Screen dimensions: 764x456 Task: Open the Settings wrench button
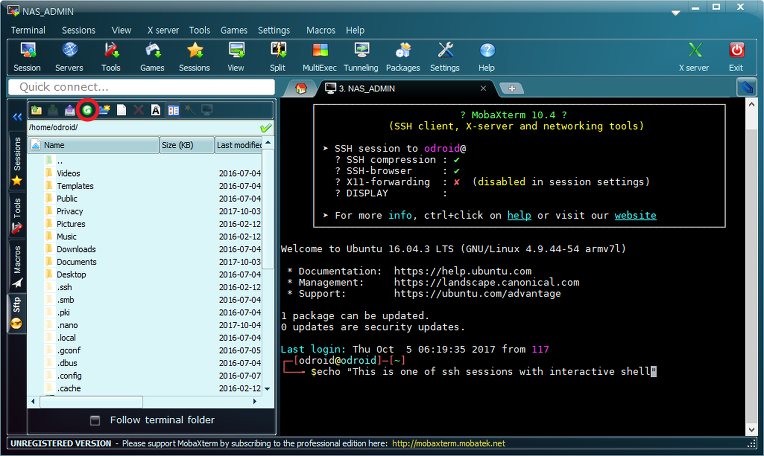pyautogui.click(x=445, y=57)
